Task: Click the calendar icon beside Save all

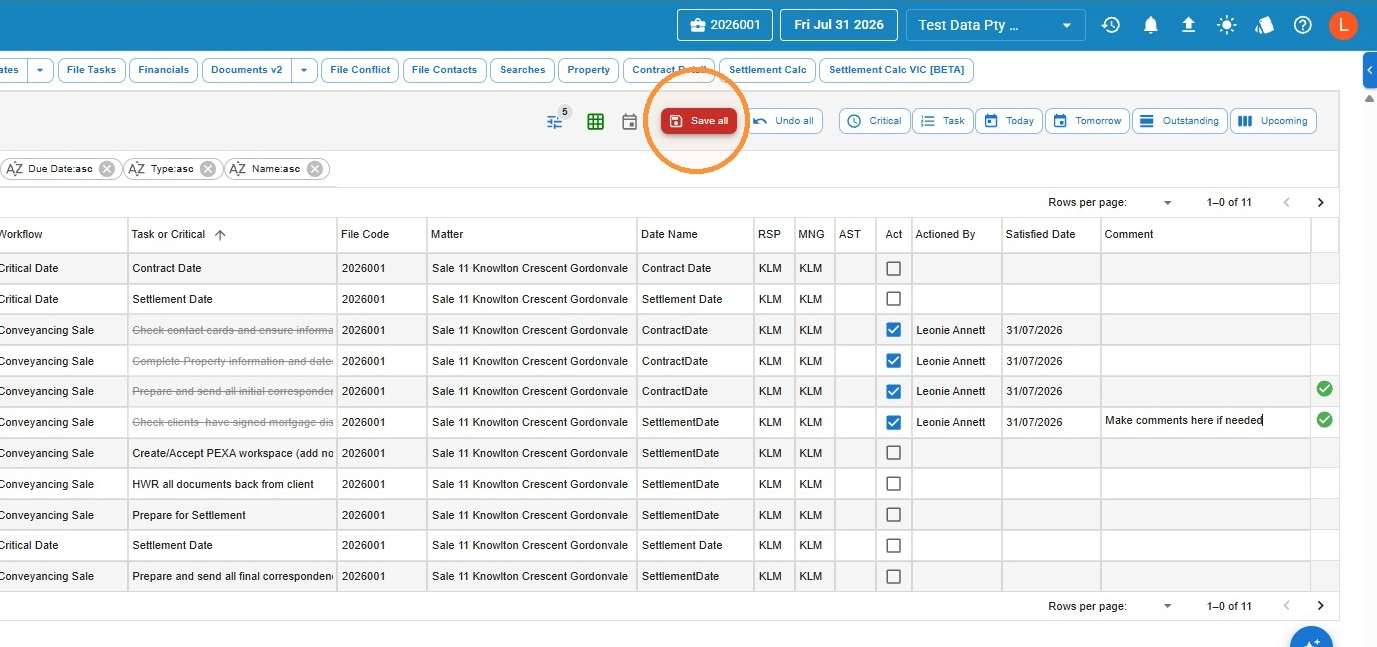Action: tap(630, 121)
